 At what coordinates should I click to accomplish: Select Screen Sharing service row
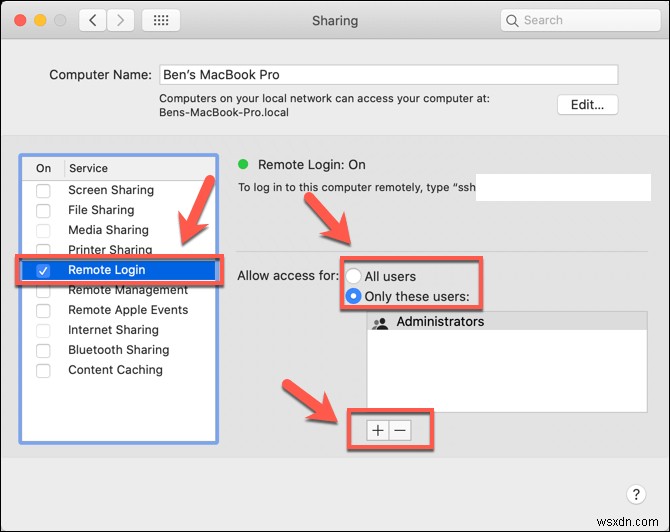tap(119, 190)
